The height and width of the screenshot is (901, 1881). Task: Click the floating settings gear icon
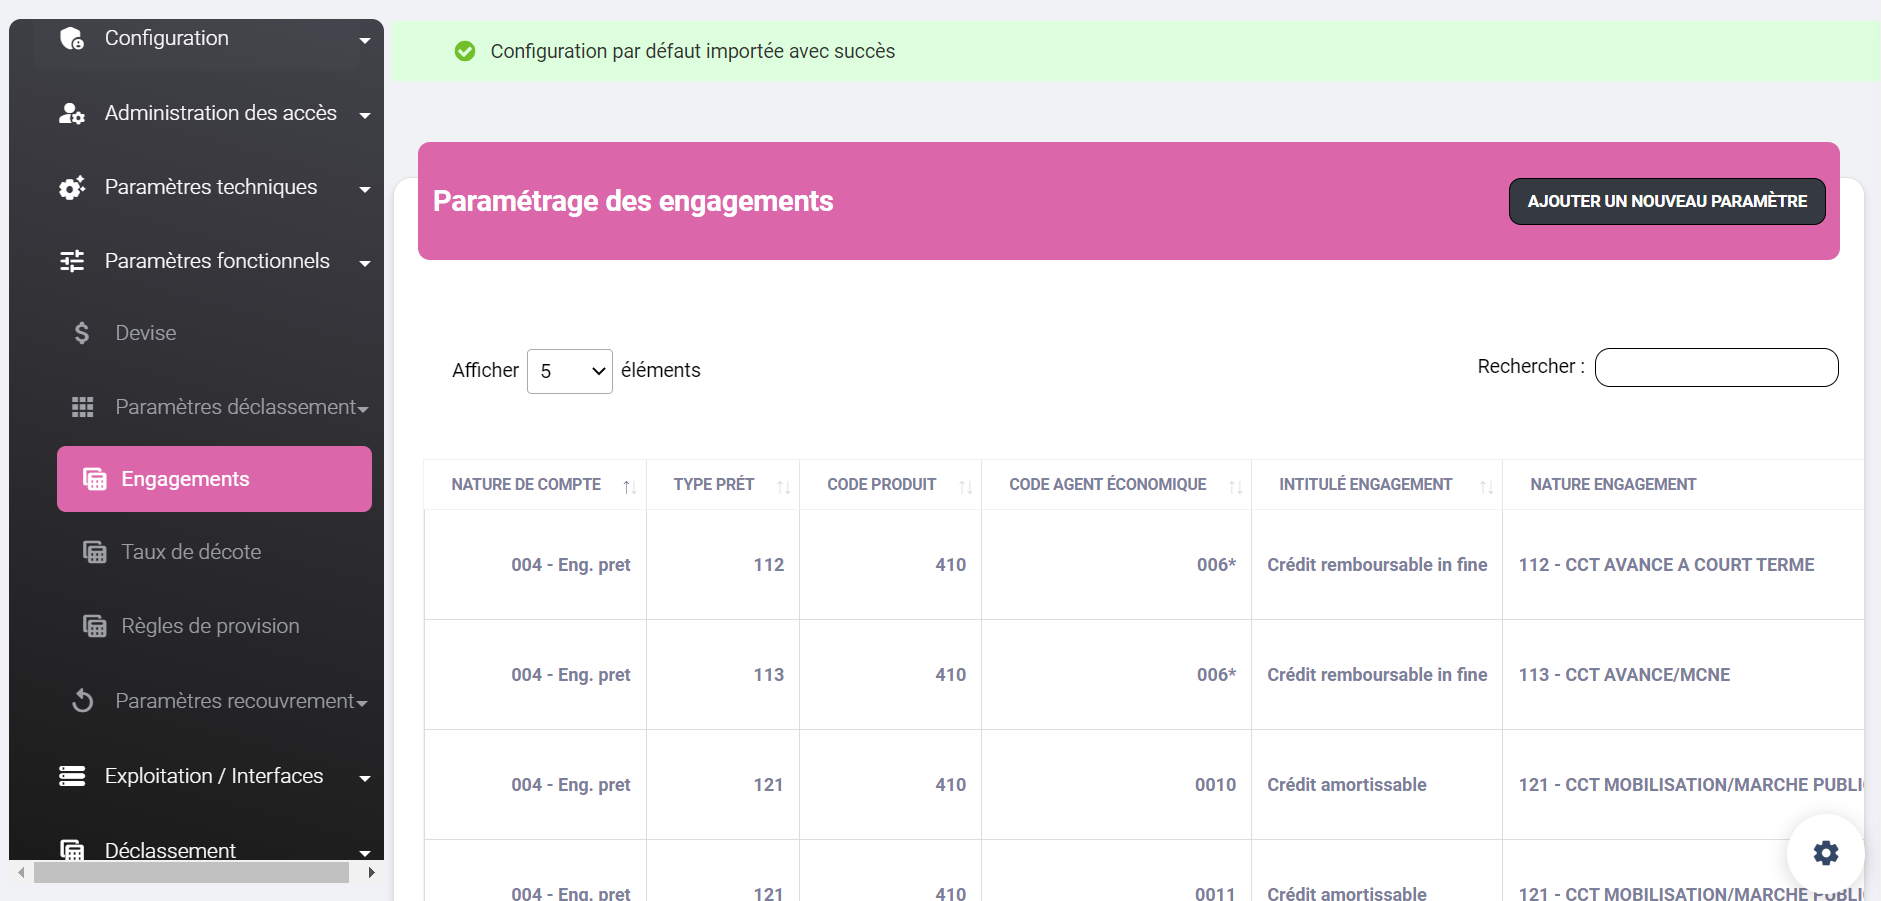pyautogui.click(x=1825, y=853)
